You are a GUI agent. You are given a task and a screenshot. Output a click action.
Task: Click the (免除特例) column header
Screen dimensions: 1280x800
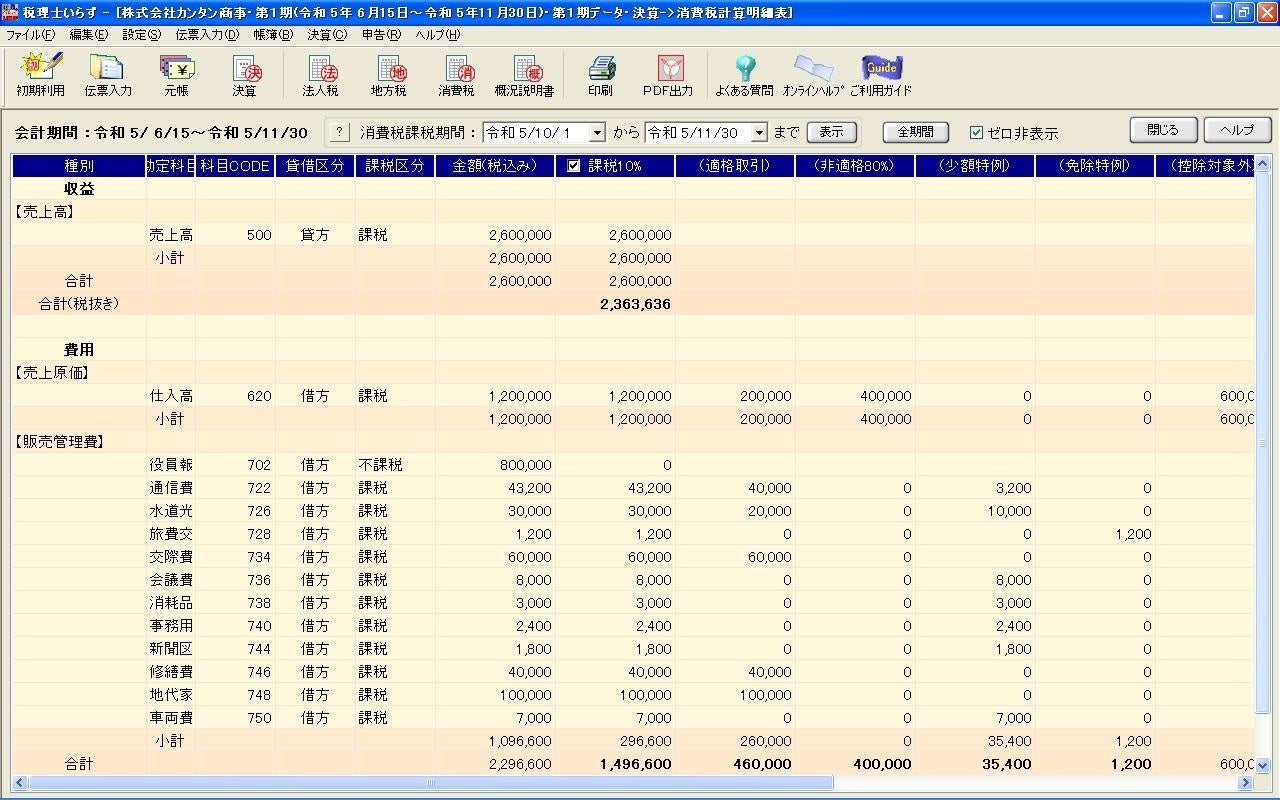click(x=1095, y=166)
